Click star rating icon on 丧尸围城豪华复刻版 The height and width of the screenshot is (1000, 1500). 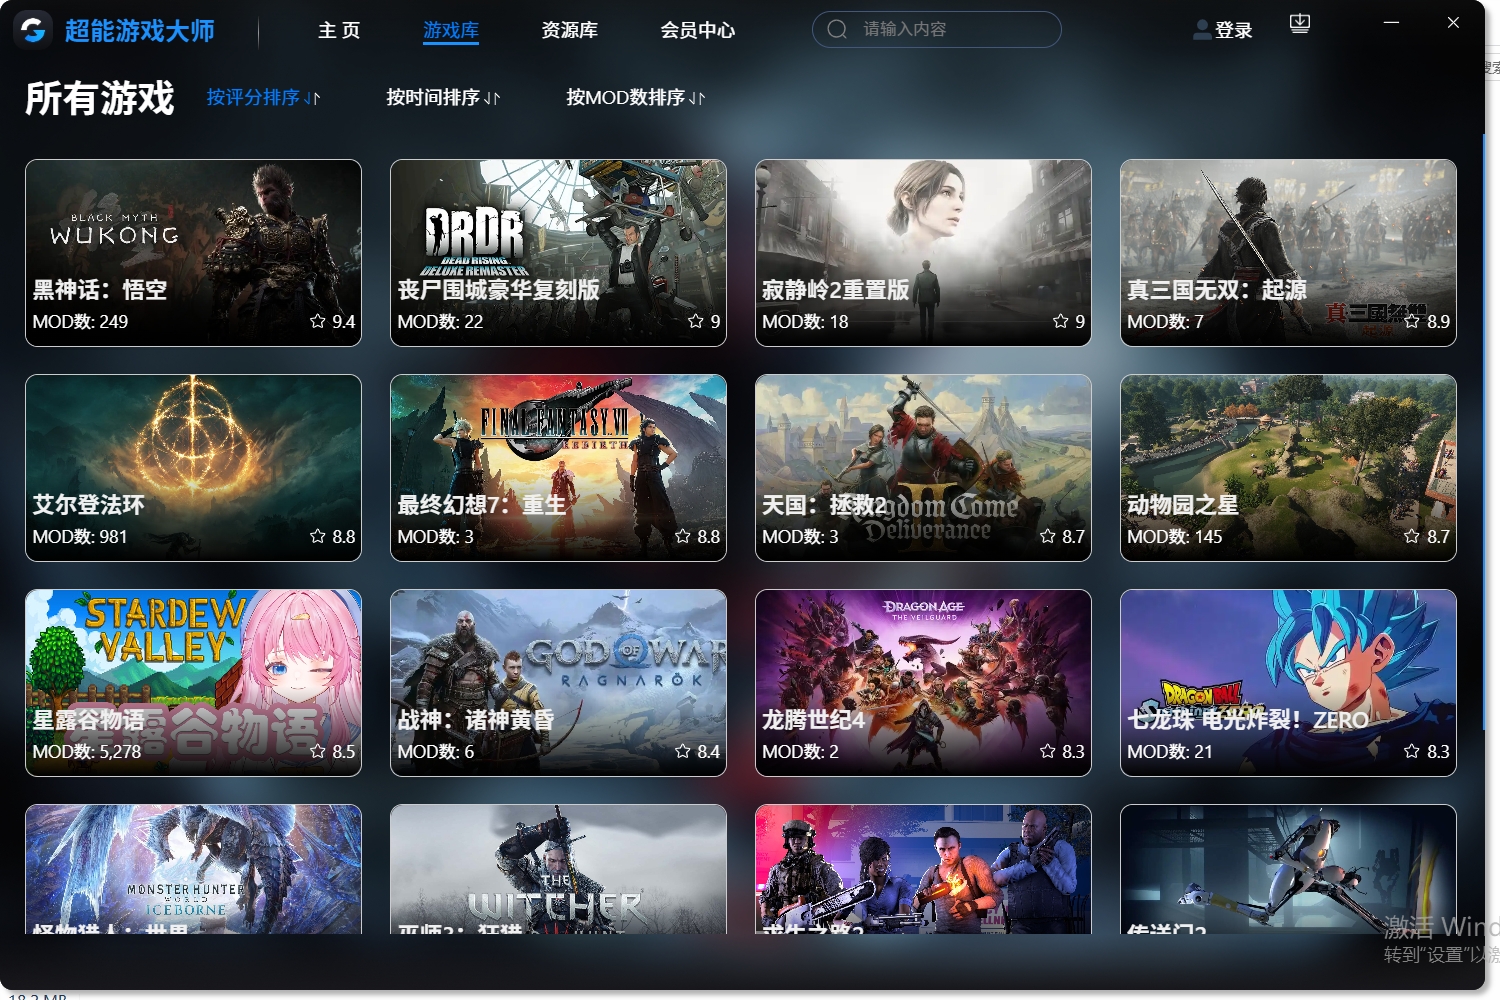[x=696, y=321]
